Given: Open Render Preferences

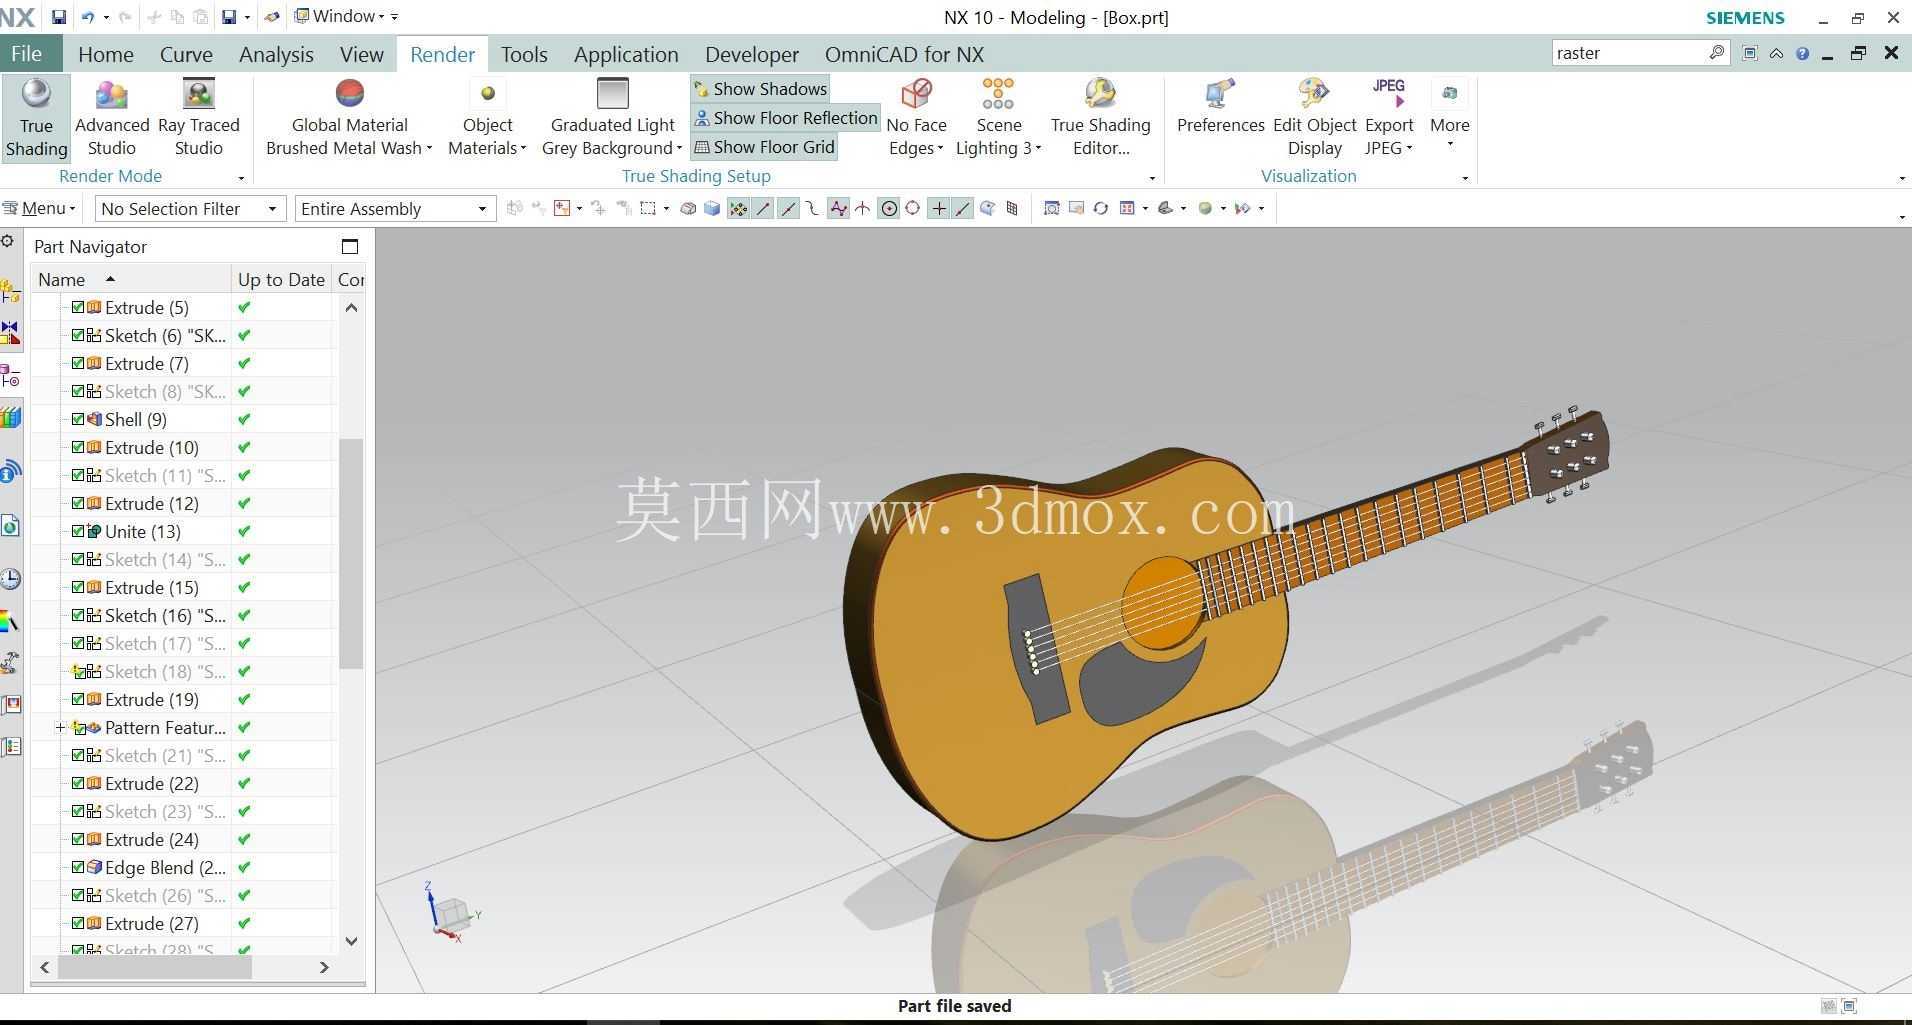Looking at the screenshot, I should pos(1220,107).
